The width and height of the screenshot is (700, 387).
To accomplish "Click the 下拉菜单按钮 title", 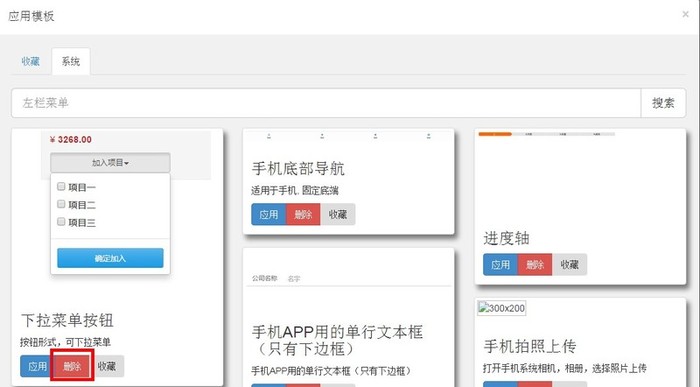I will pos(67,320).
